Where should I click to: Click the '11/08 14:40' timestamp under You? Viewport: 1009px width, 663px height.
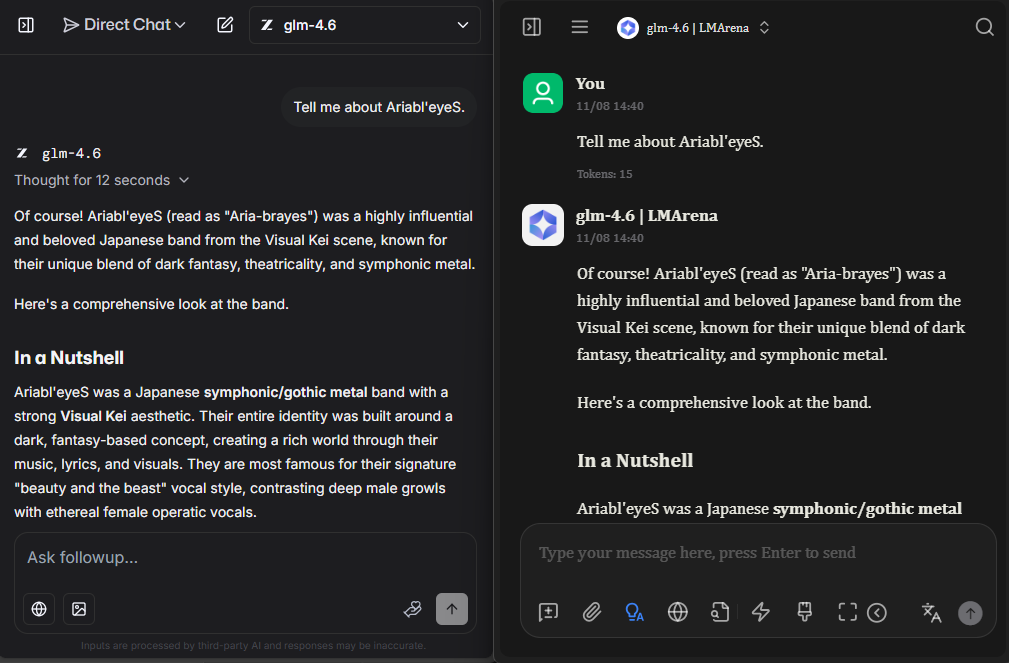click(609, 106)
